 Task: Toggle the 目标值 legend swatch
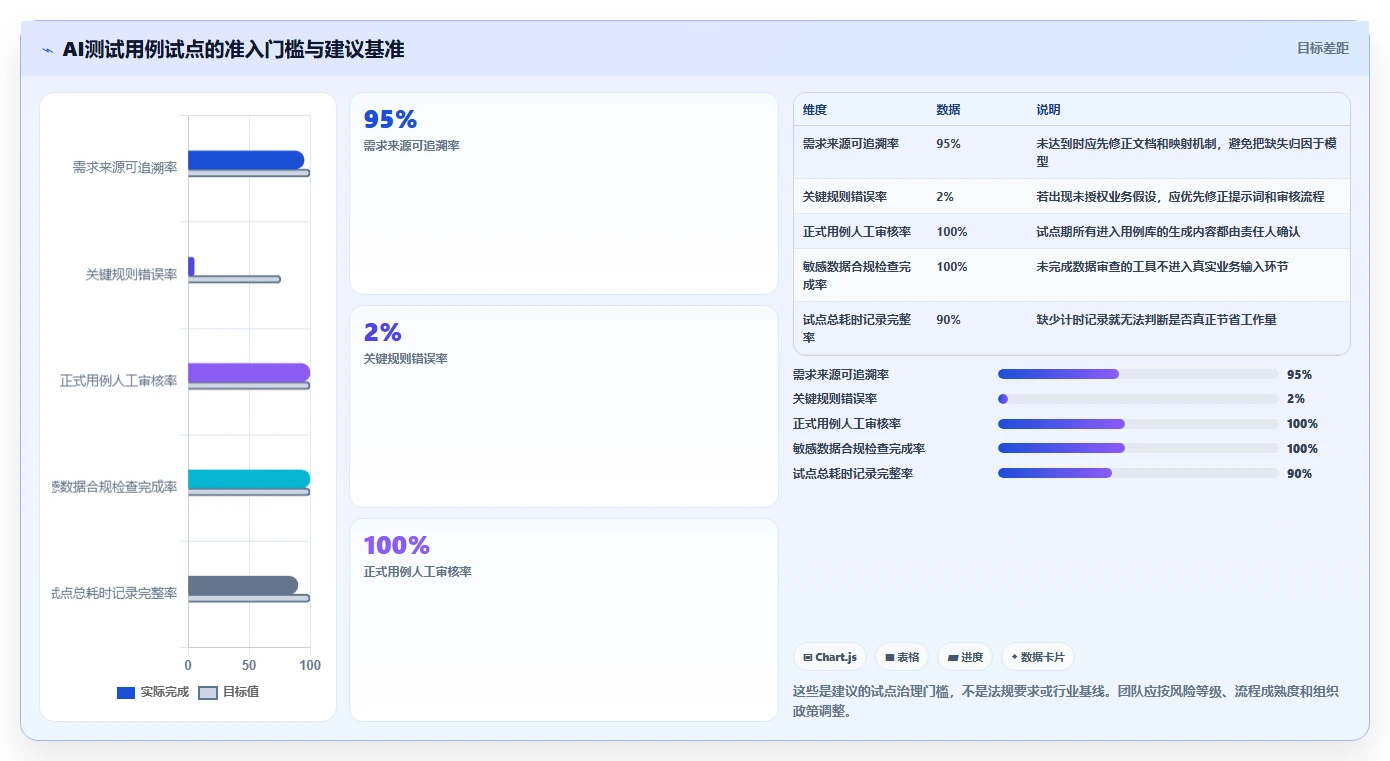click(x=208, y=692)
